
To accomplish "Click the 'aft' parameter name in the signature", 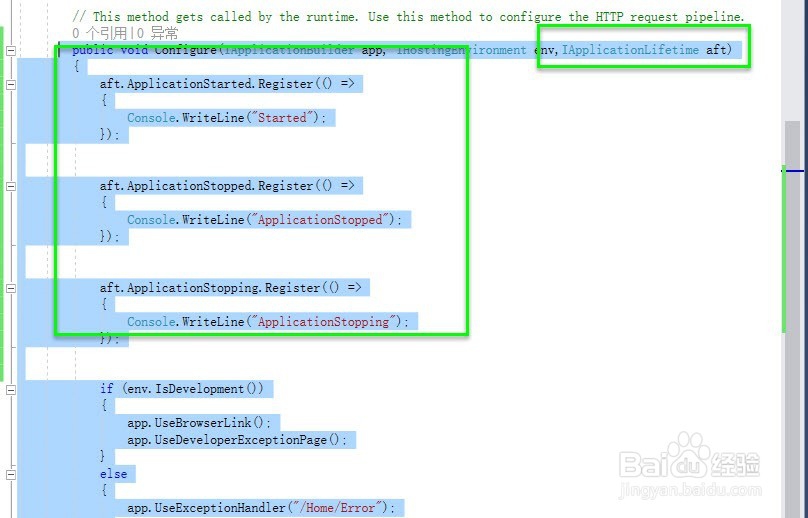I will [x=716, y=50].
